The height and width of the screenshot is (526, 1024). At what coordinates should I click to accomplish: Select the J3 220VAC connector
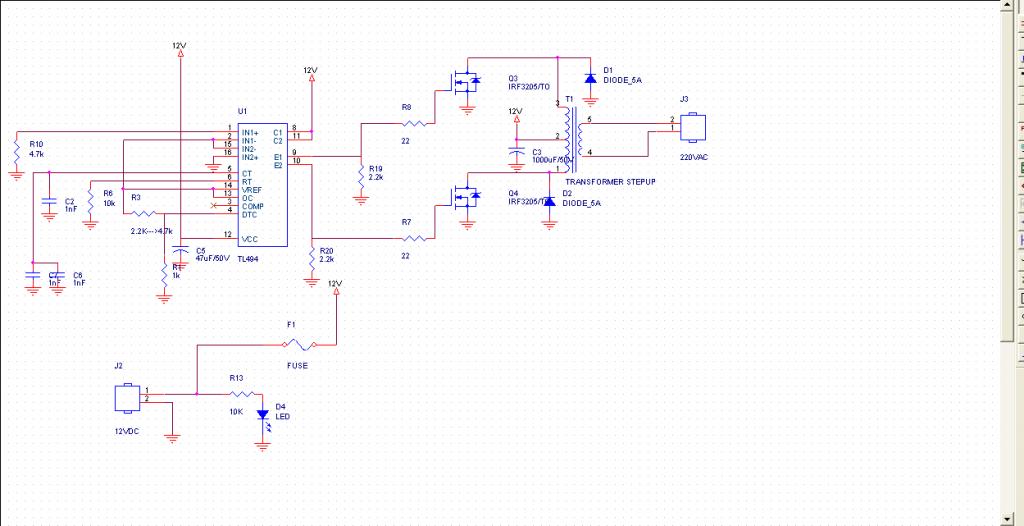coord(693,127)
